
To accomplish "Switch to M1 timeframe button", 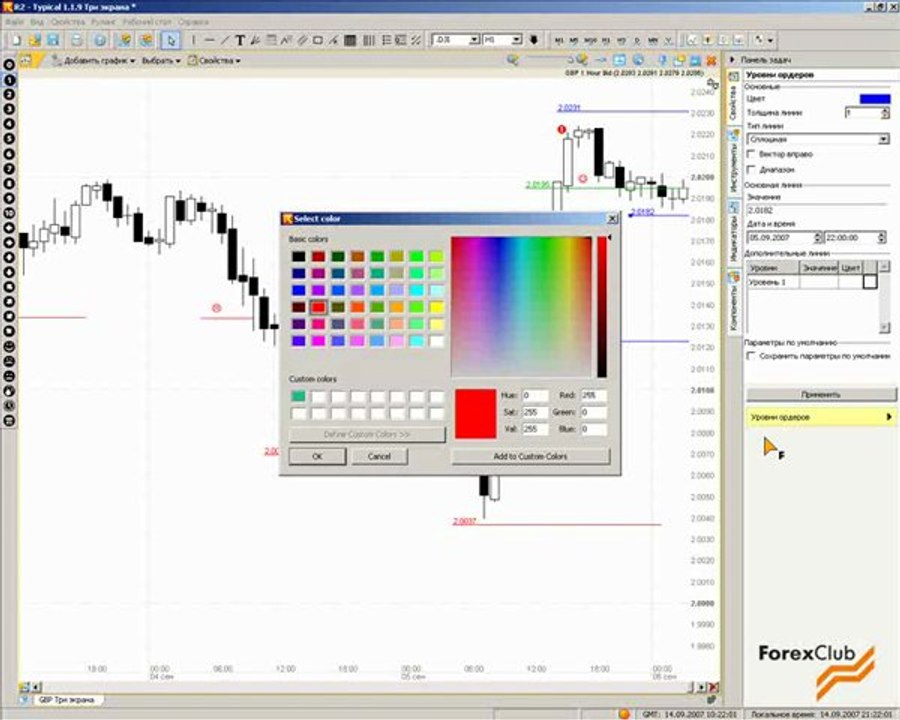I will tap(558, 40).
